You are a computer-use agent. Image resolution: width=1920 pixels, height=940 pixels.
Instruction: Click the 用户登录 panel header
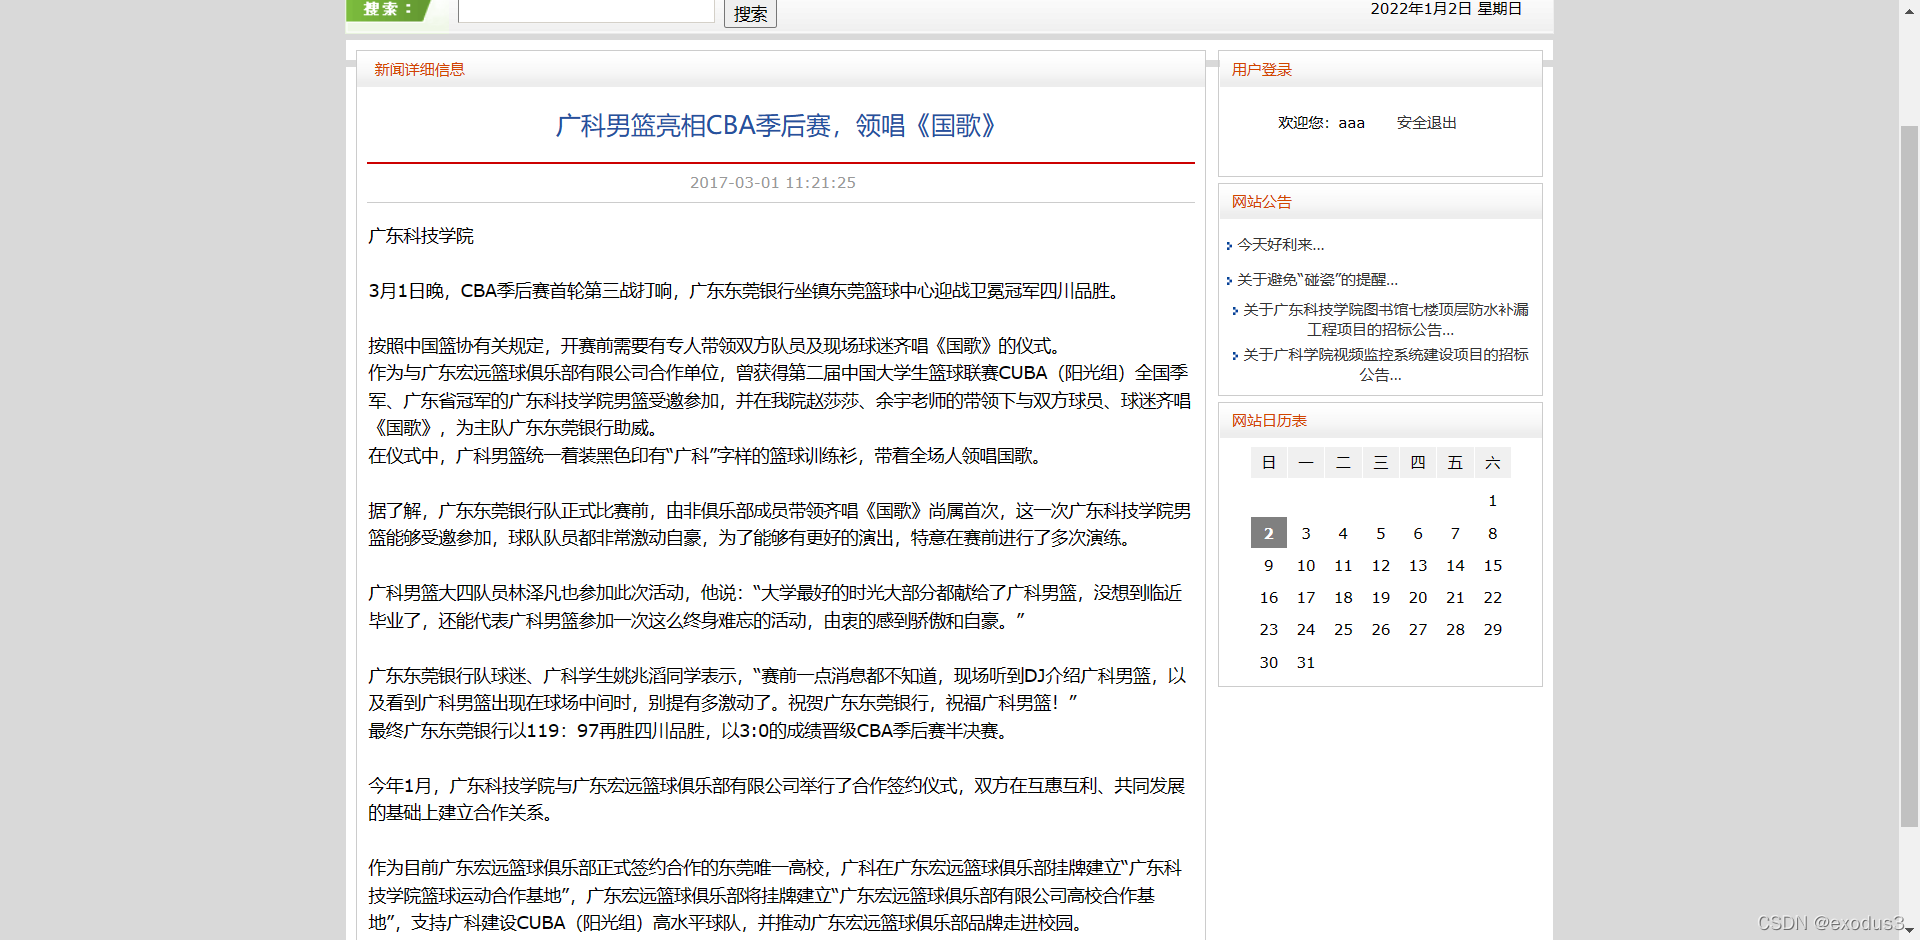(x=1261, y=70)
